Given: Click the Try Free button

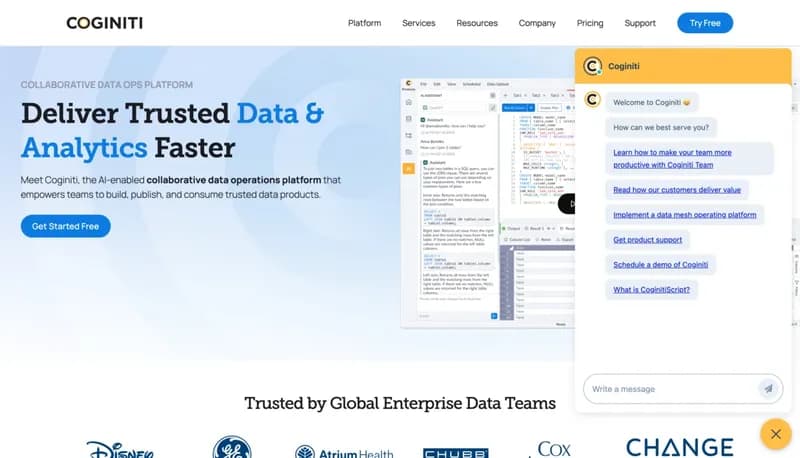Looking at the screenshot, I should point(705,23).
